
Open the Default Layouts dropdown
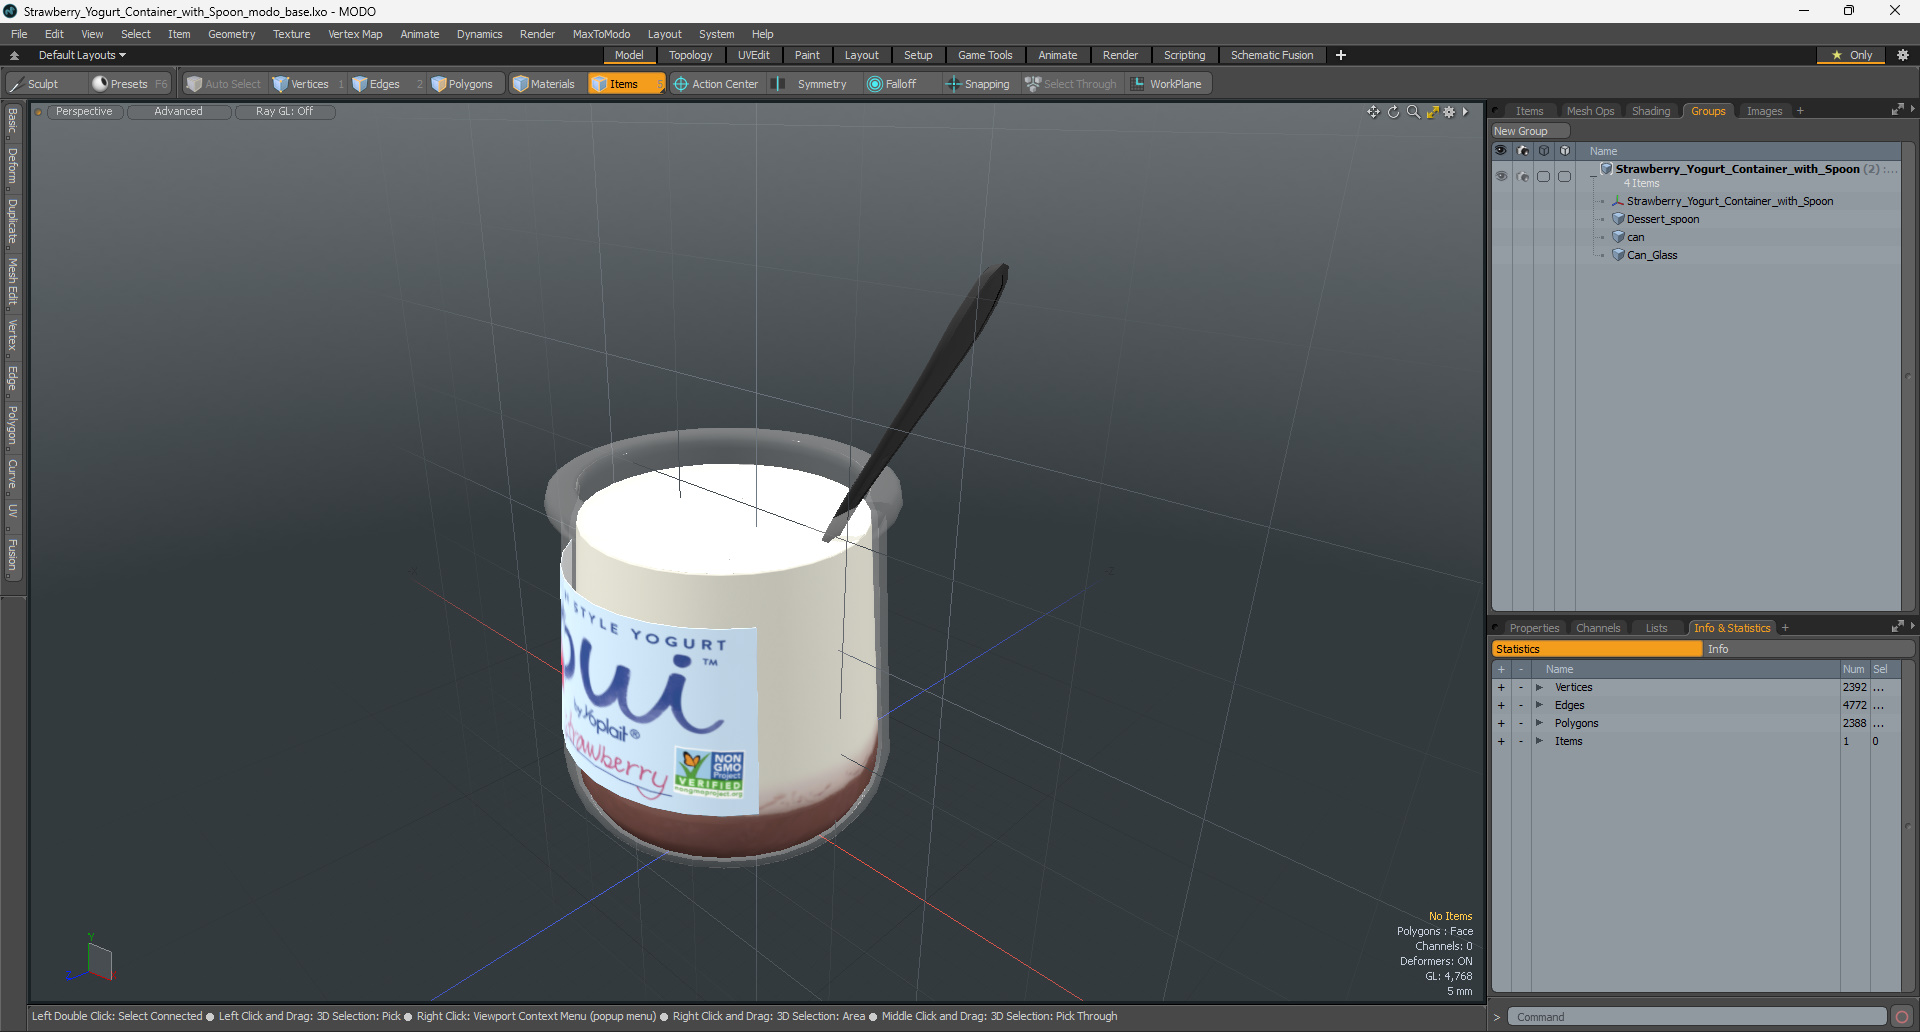82,55
